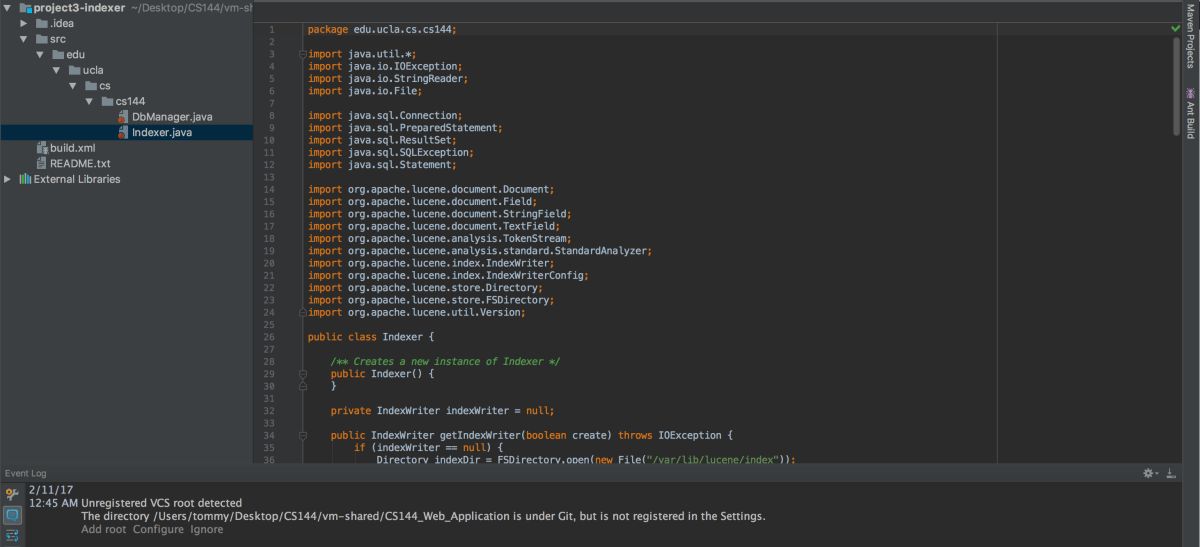Fold the import block end marker on line 24

coord(302,312)
